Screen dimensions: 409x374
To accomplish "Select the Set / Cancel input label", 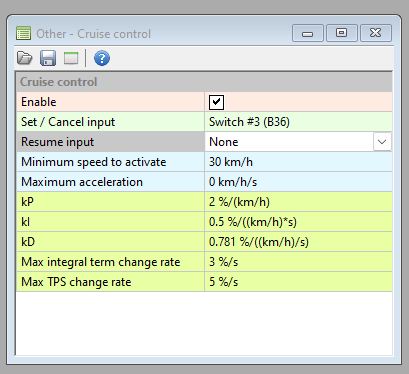I will tap(110, 122).
